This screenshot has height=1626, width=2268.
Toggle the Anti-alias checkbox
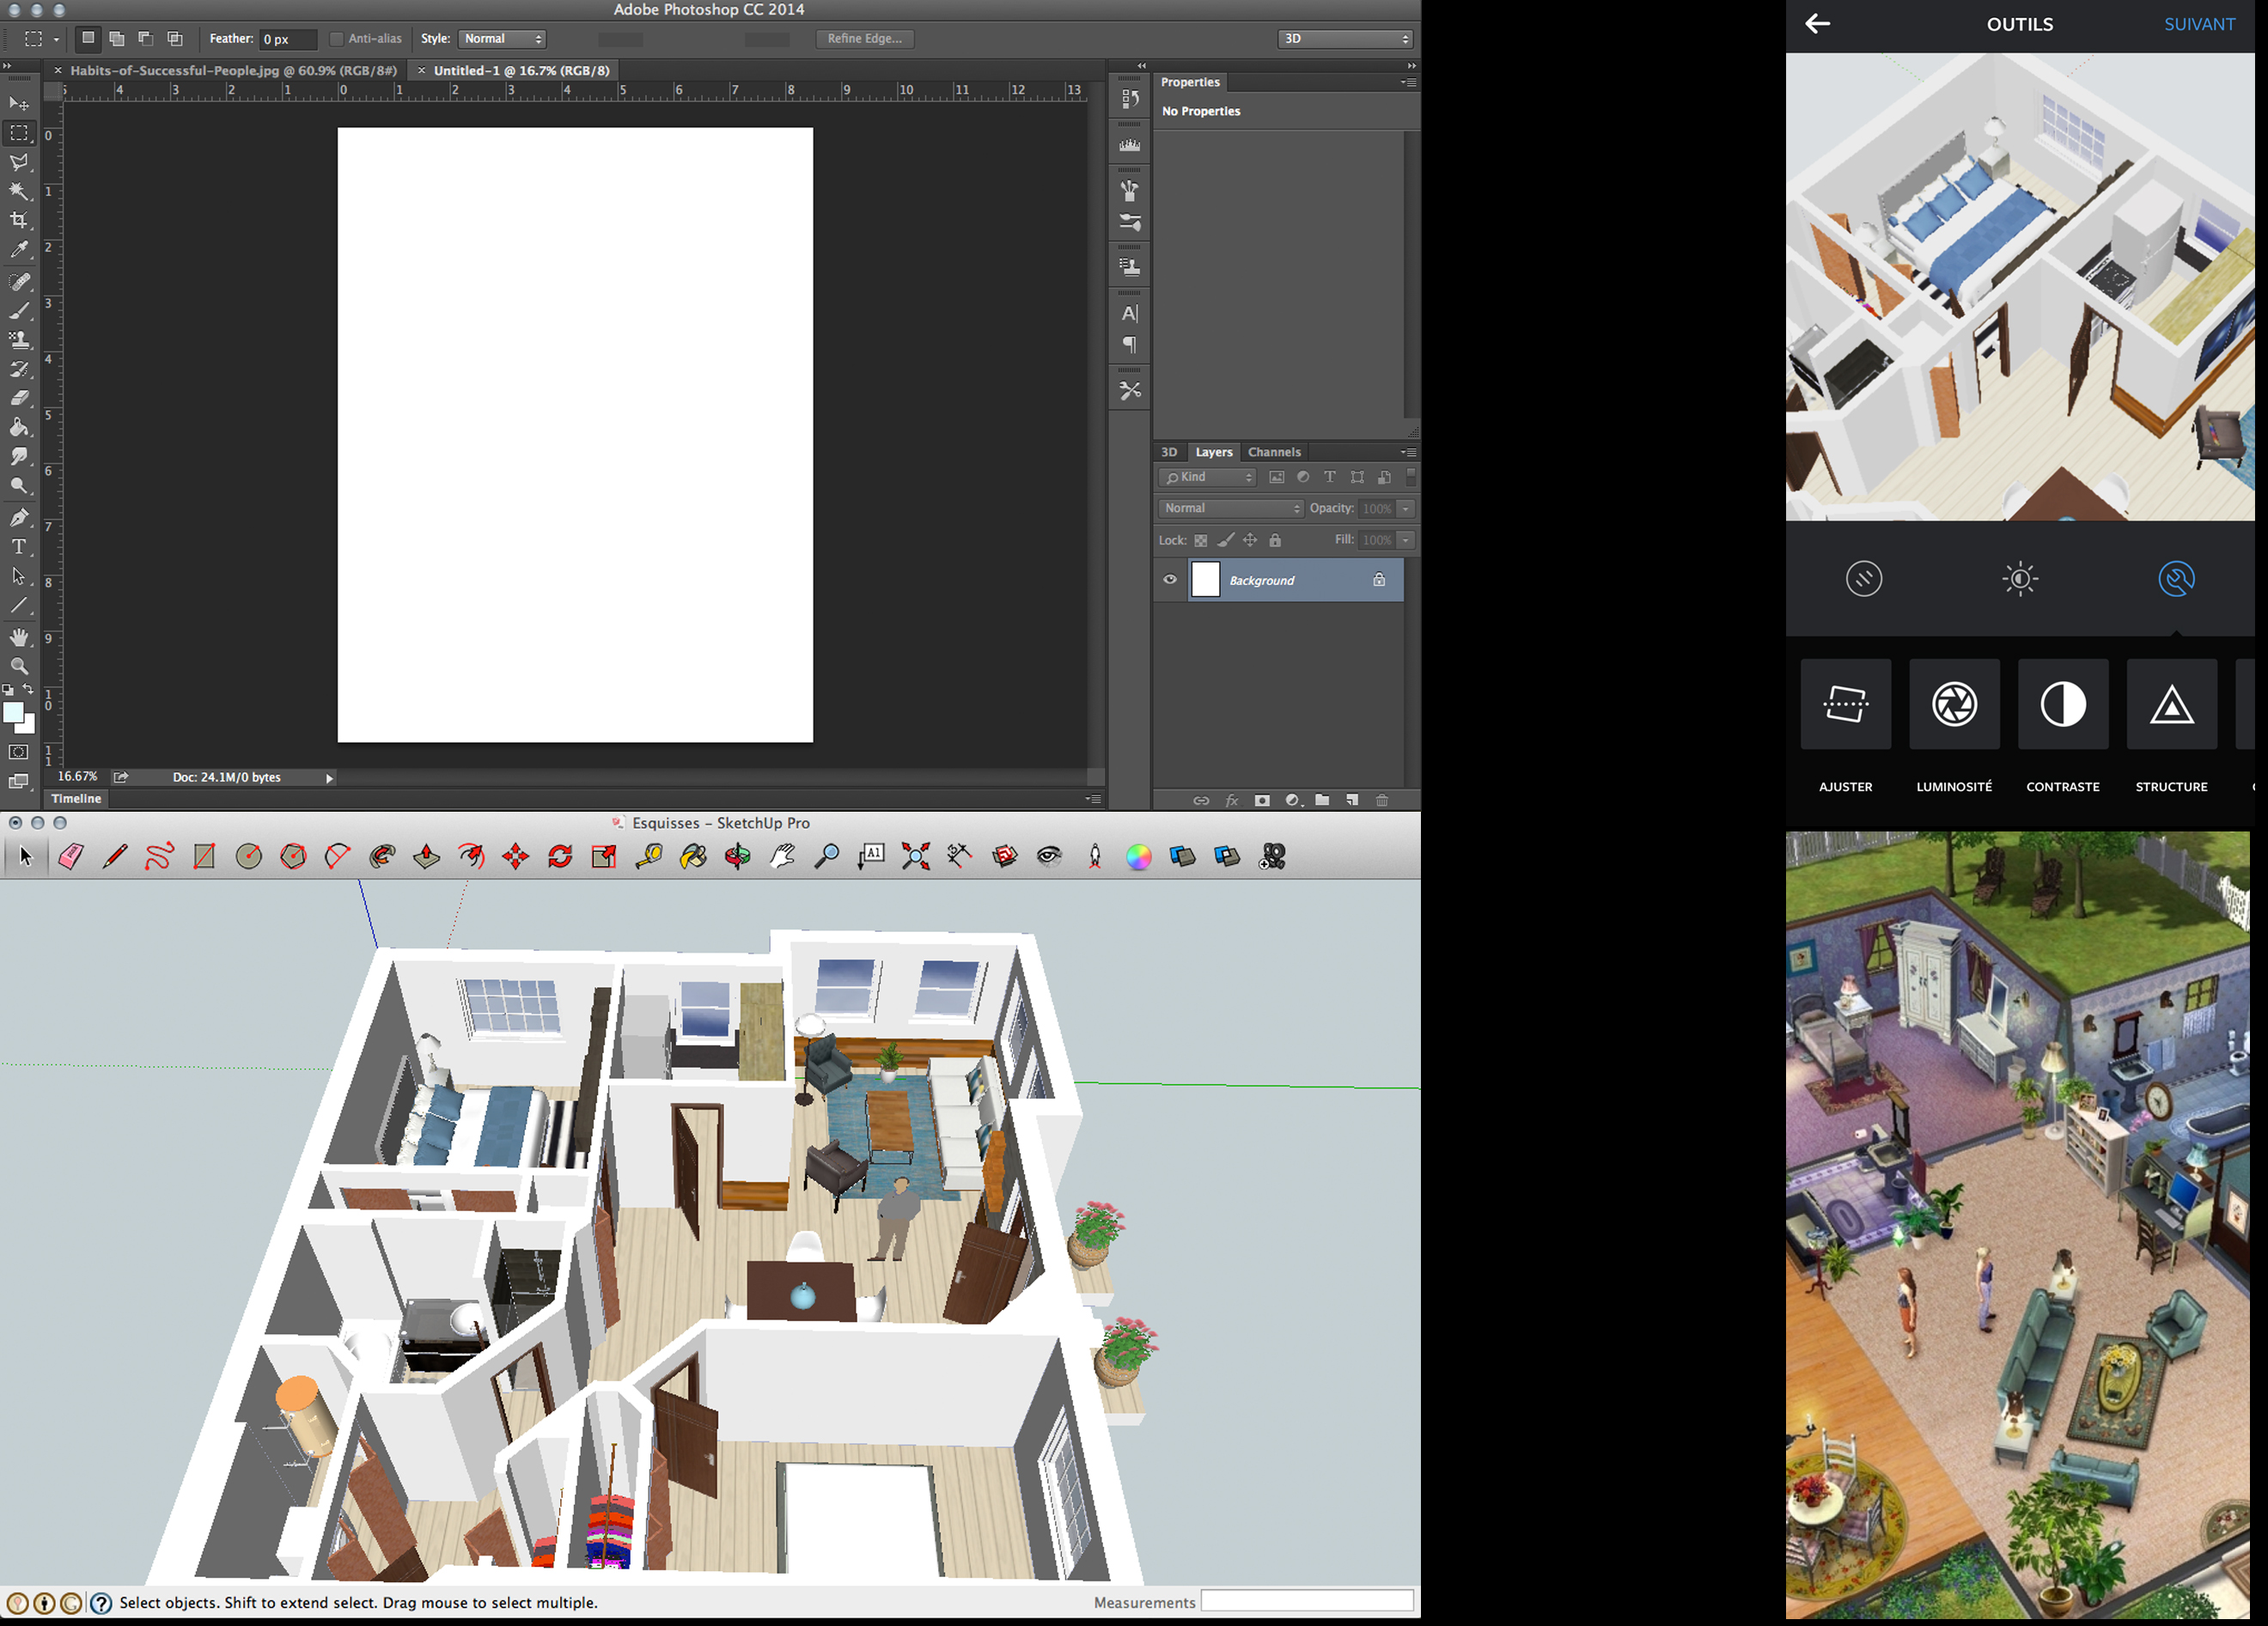pos(337,39)
